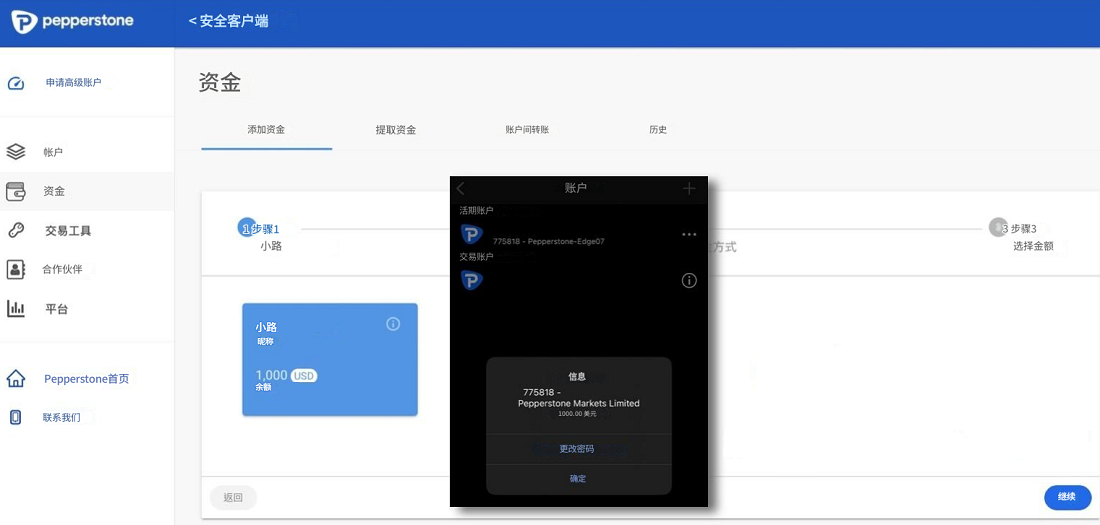Open 平台 sidebar item
The image size is (1100, 525).
57,309
